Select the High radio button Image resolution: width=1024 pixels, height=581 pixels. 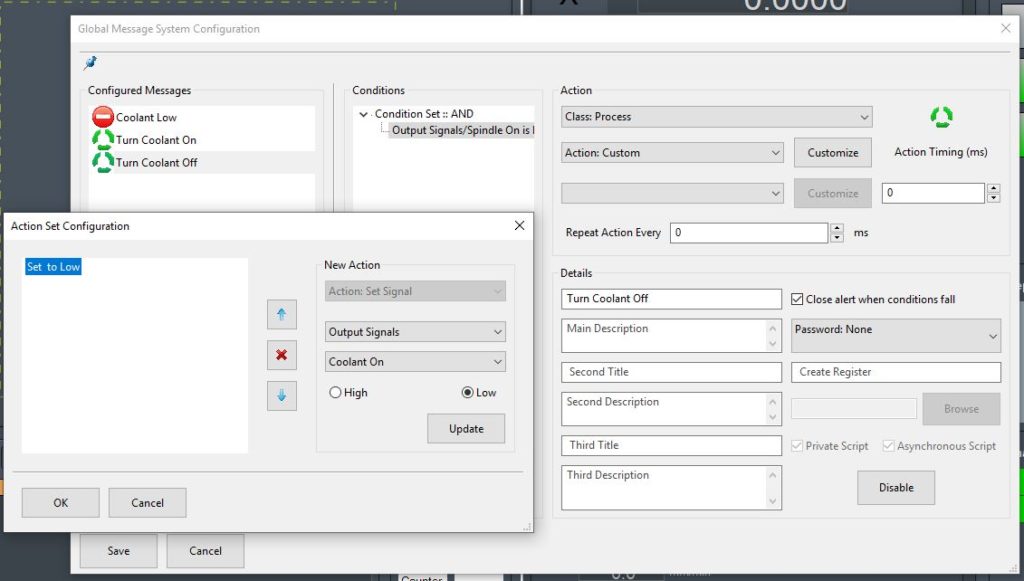coord(335,393)
